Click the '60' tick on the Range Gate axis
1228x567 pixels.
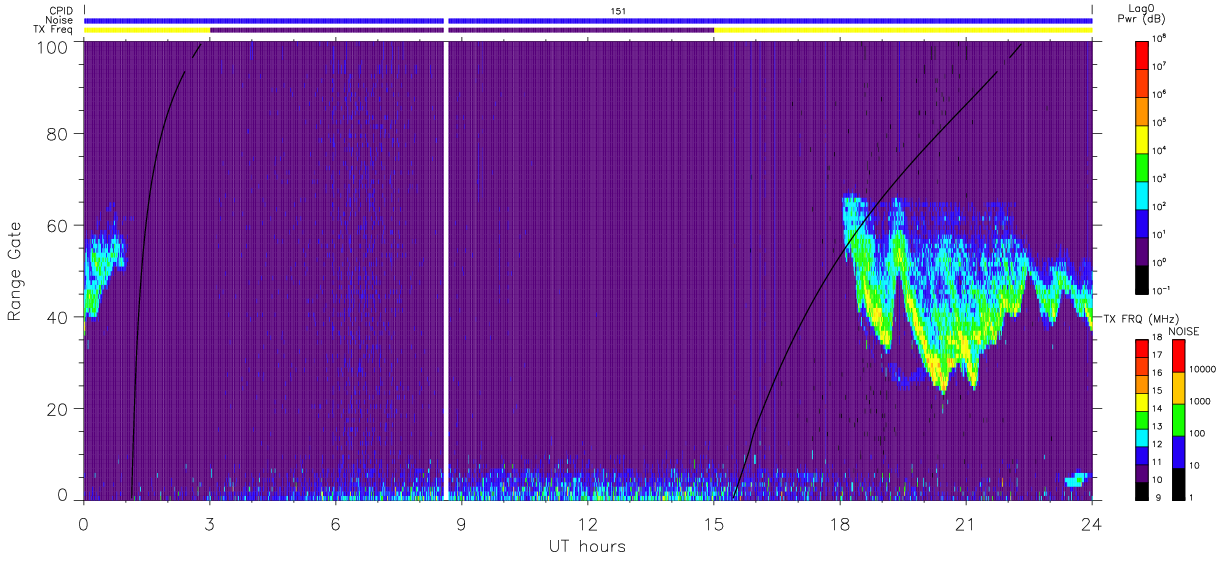[x=55, y=225]
